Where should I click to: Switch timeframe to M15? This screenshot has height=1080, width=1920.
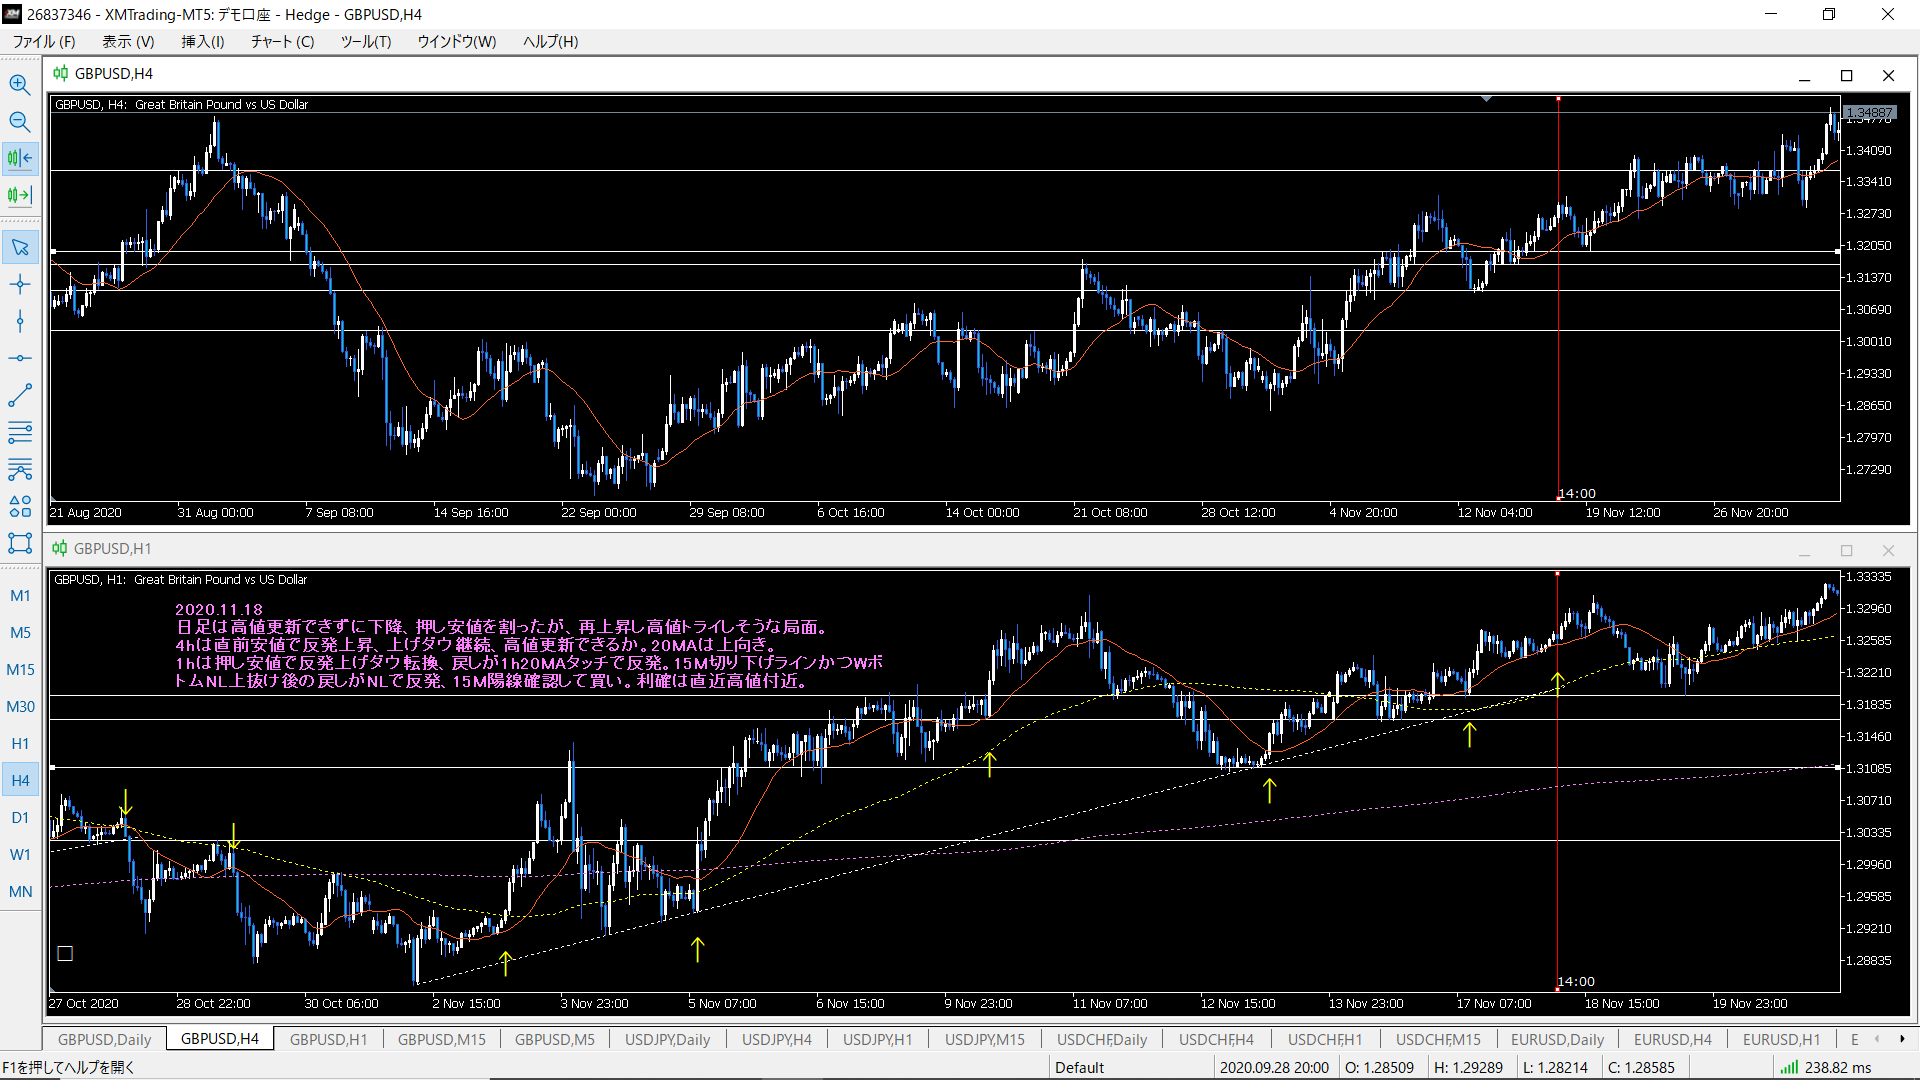coord(20,670)
